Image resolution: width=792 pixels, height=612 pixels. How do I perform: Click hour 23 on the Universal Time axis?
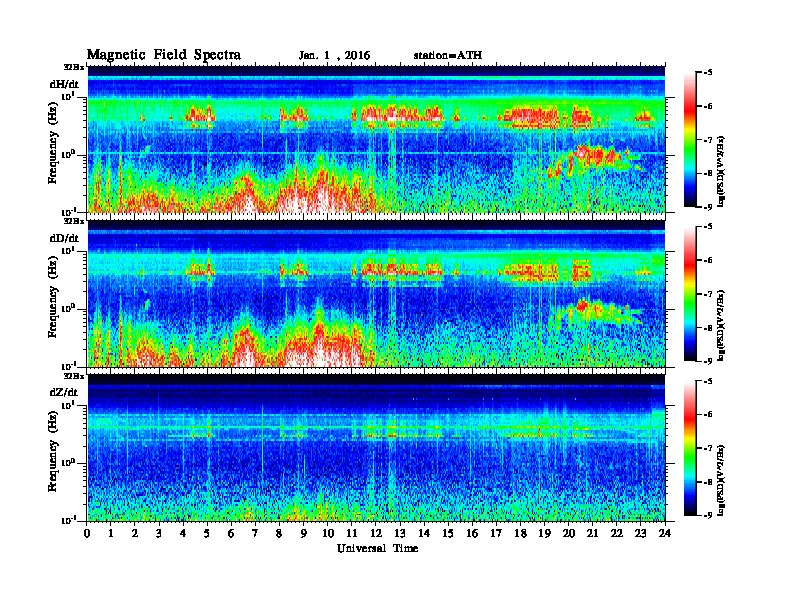coord(641,533)
